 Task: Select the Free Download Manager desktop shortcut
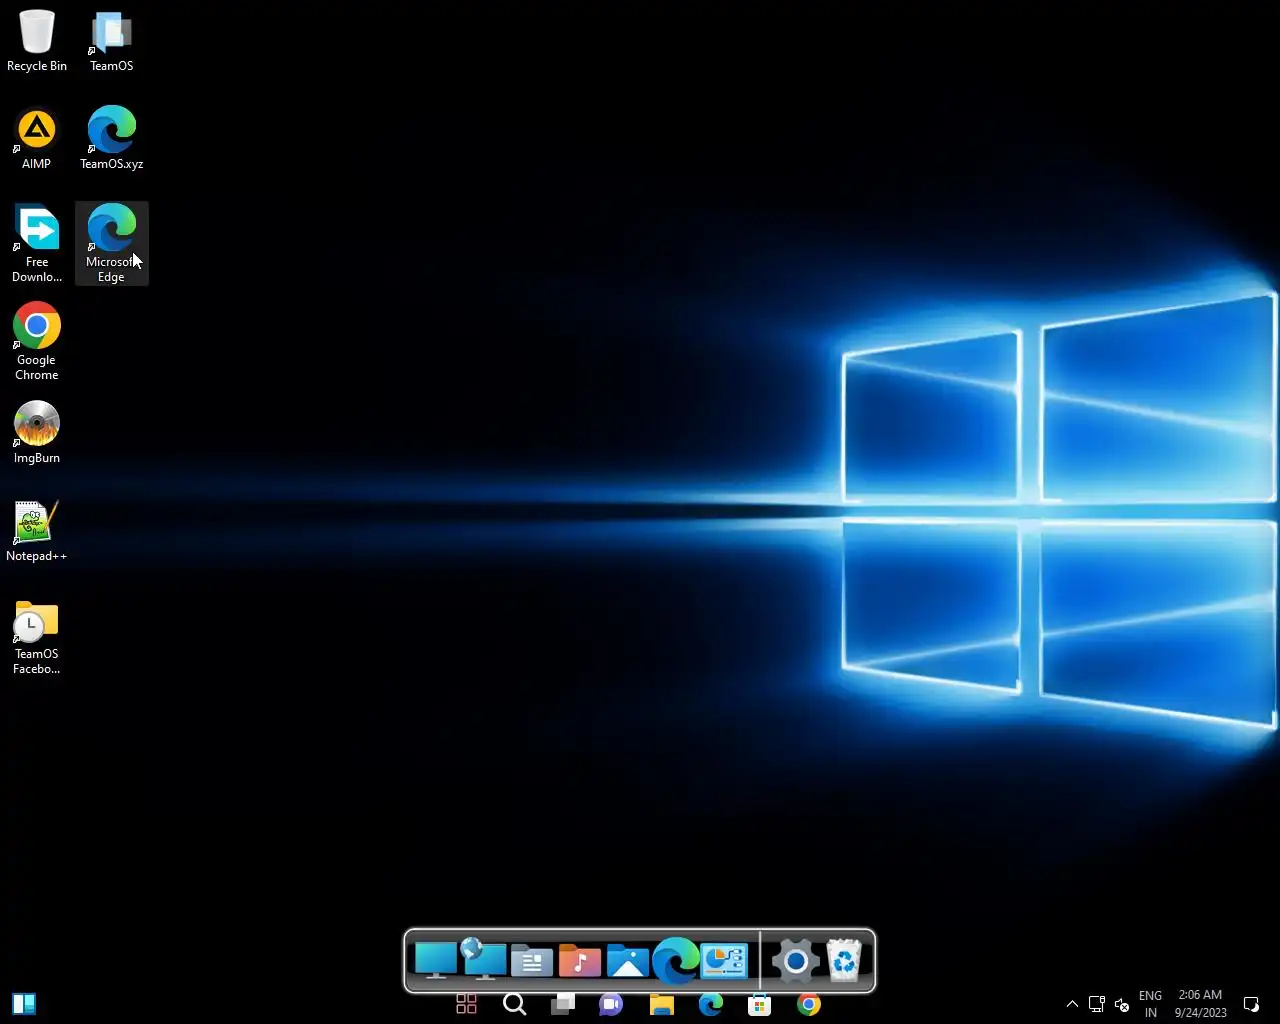pyautogui.click(x=37, y=244)
